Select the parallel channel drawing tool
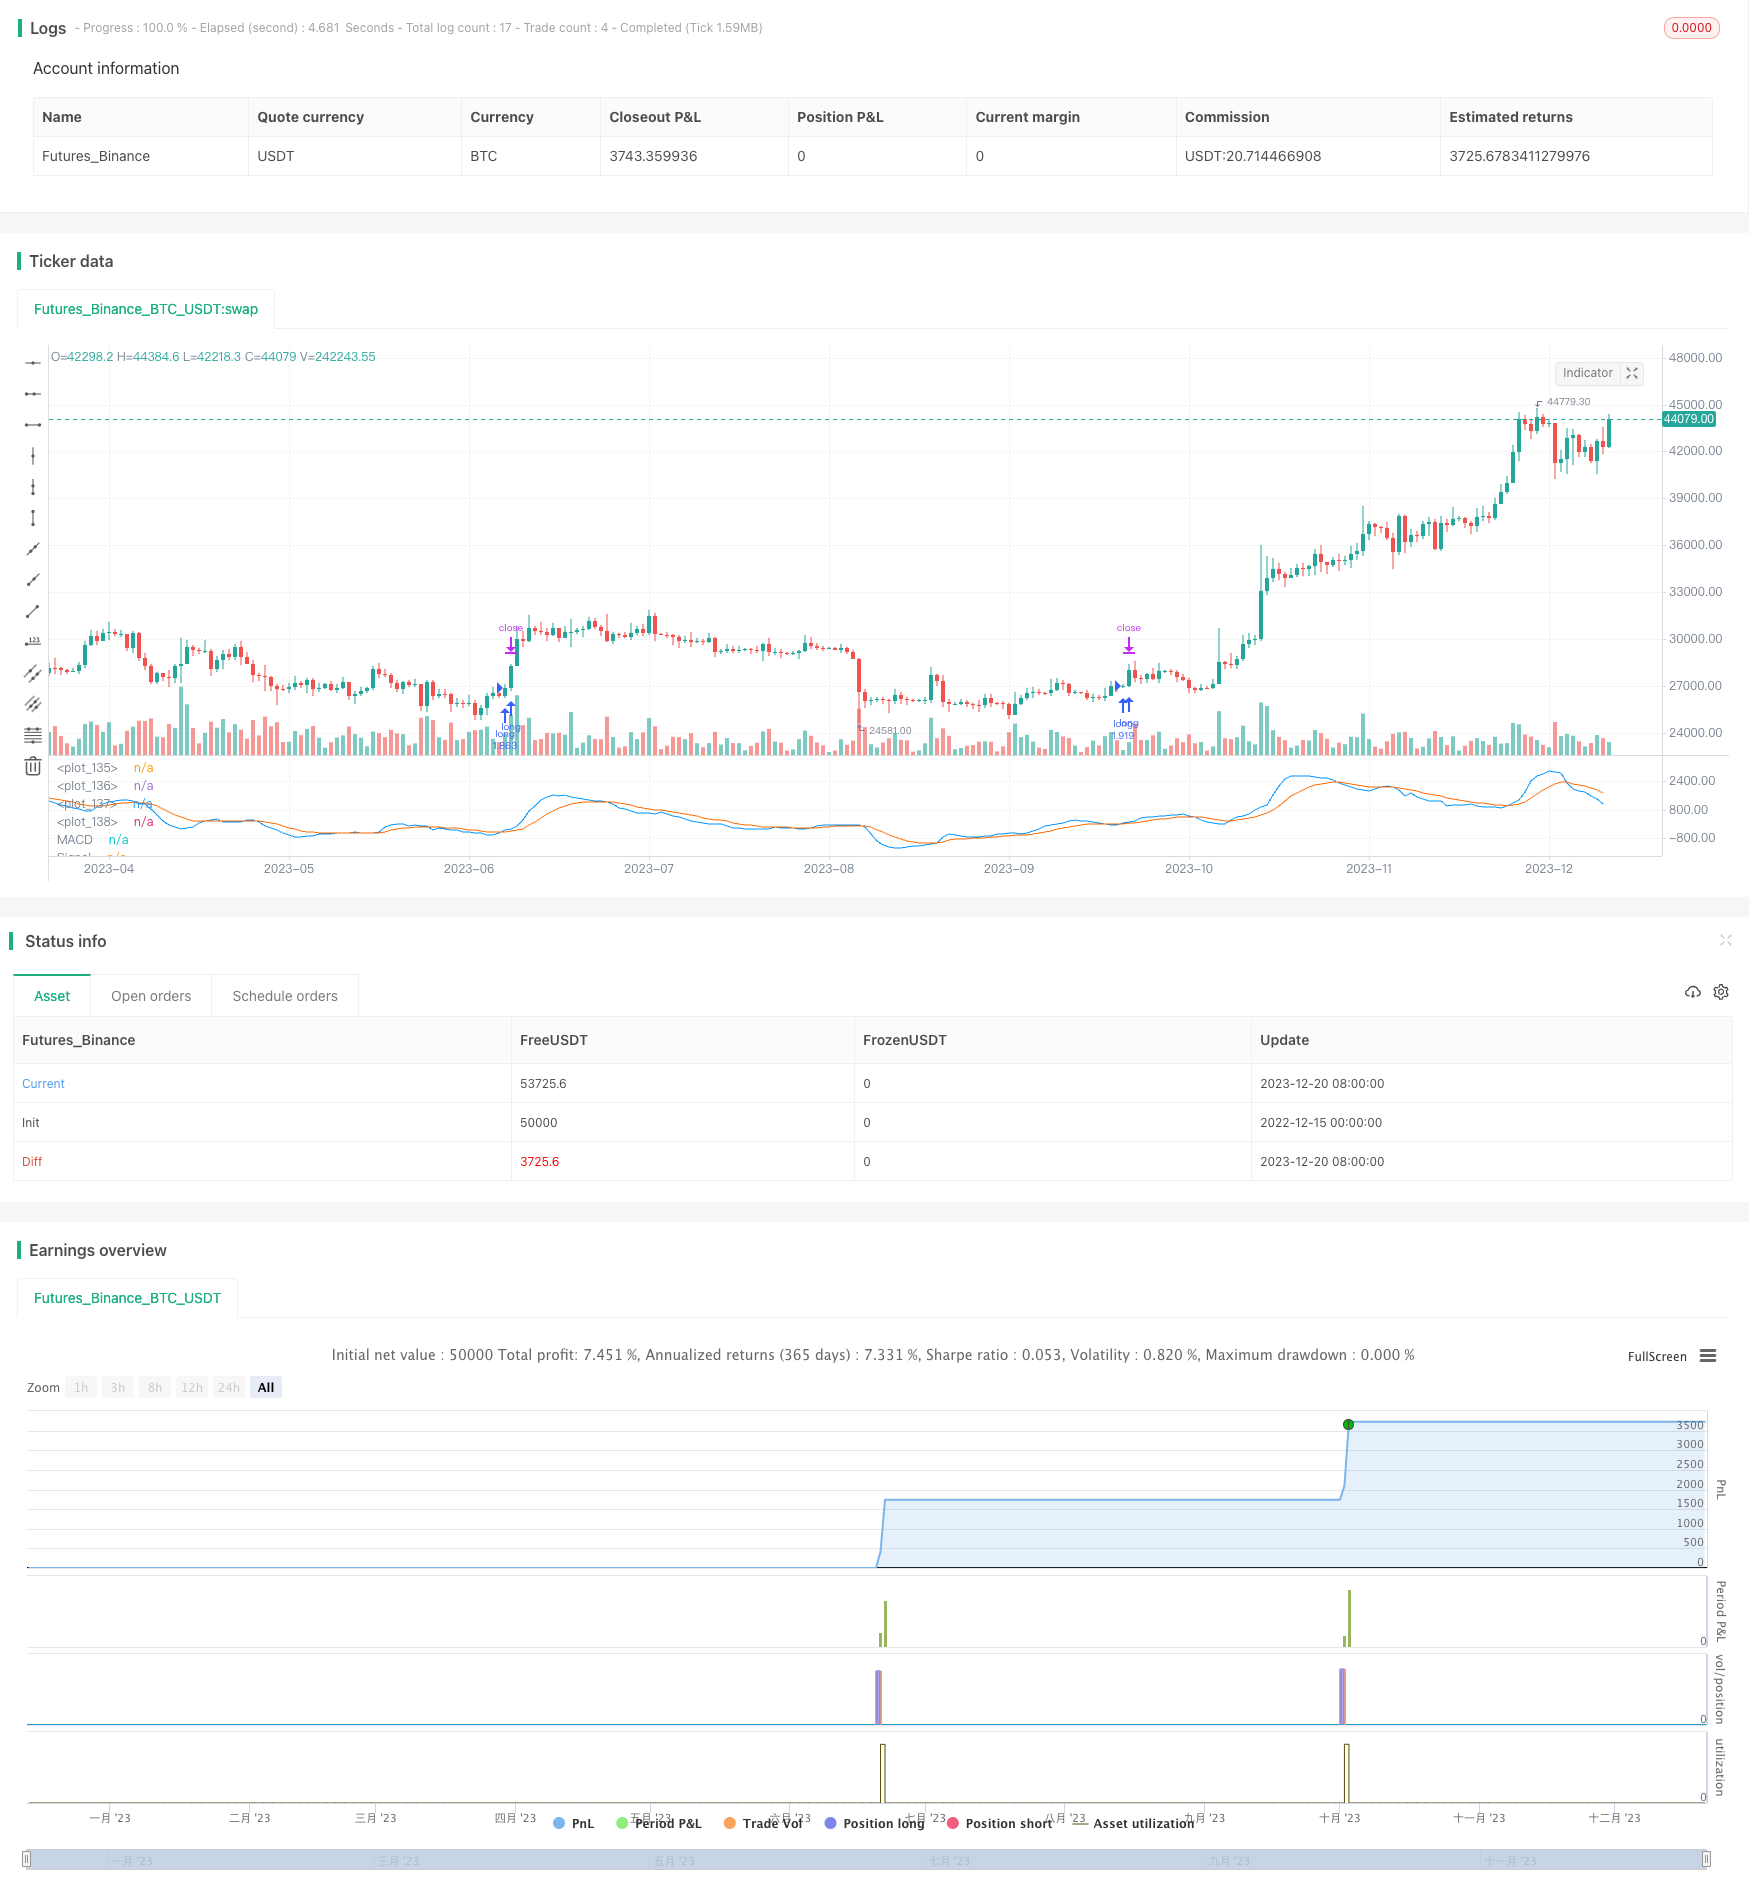The image size is (1749, 1899). pos(33,671)
